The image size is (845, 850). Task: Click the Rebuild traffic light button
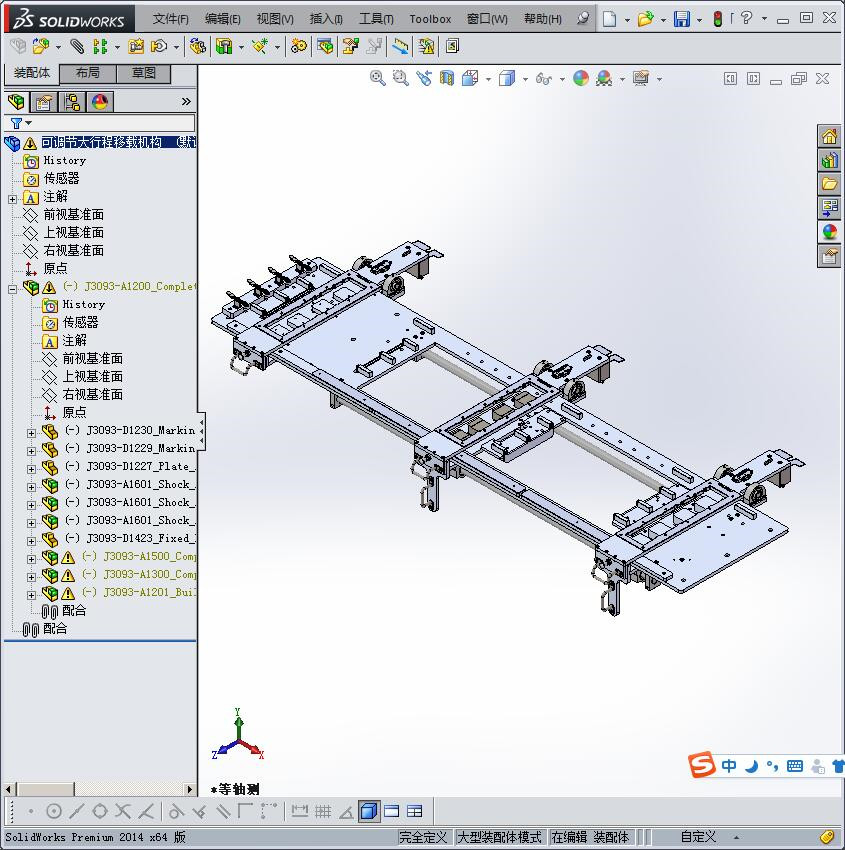point(718,19)
